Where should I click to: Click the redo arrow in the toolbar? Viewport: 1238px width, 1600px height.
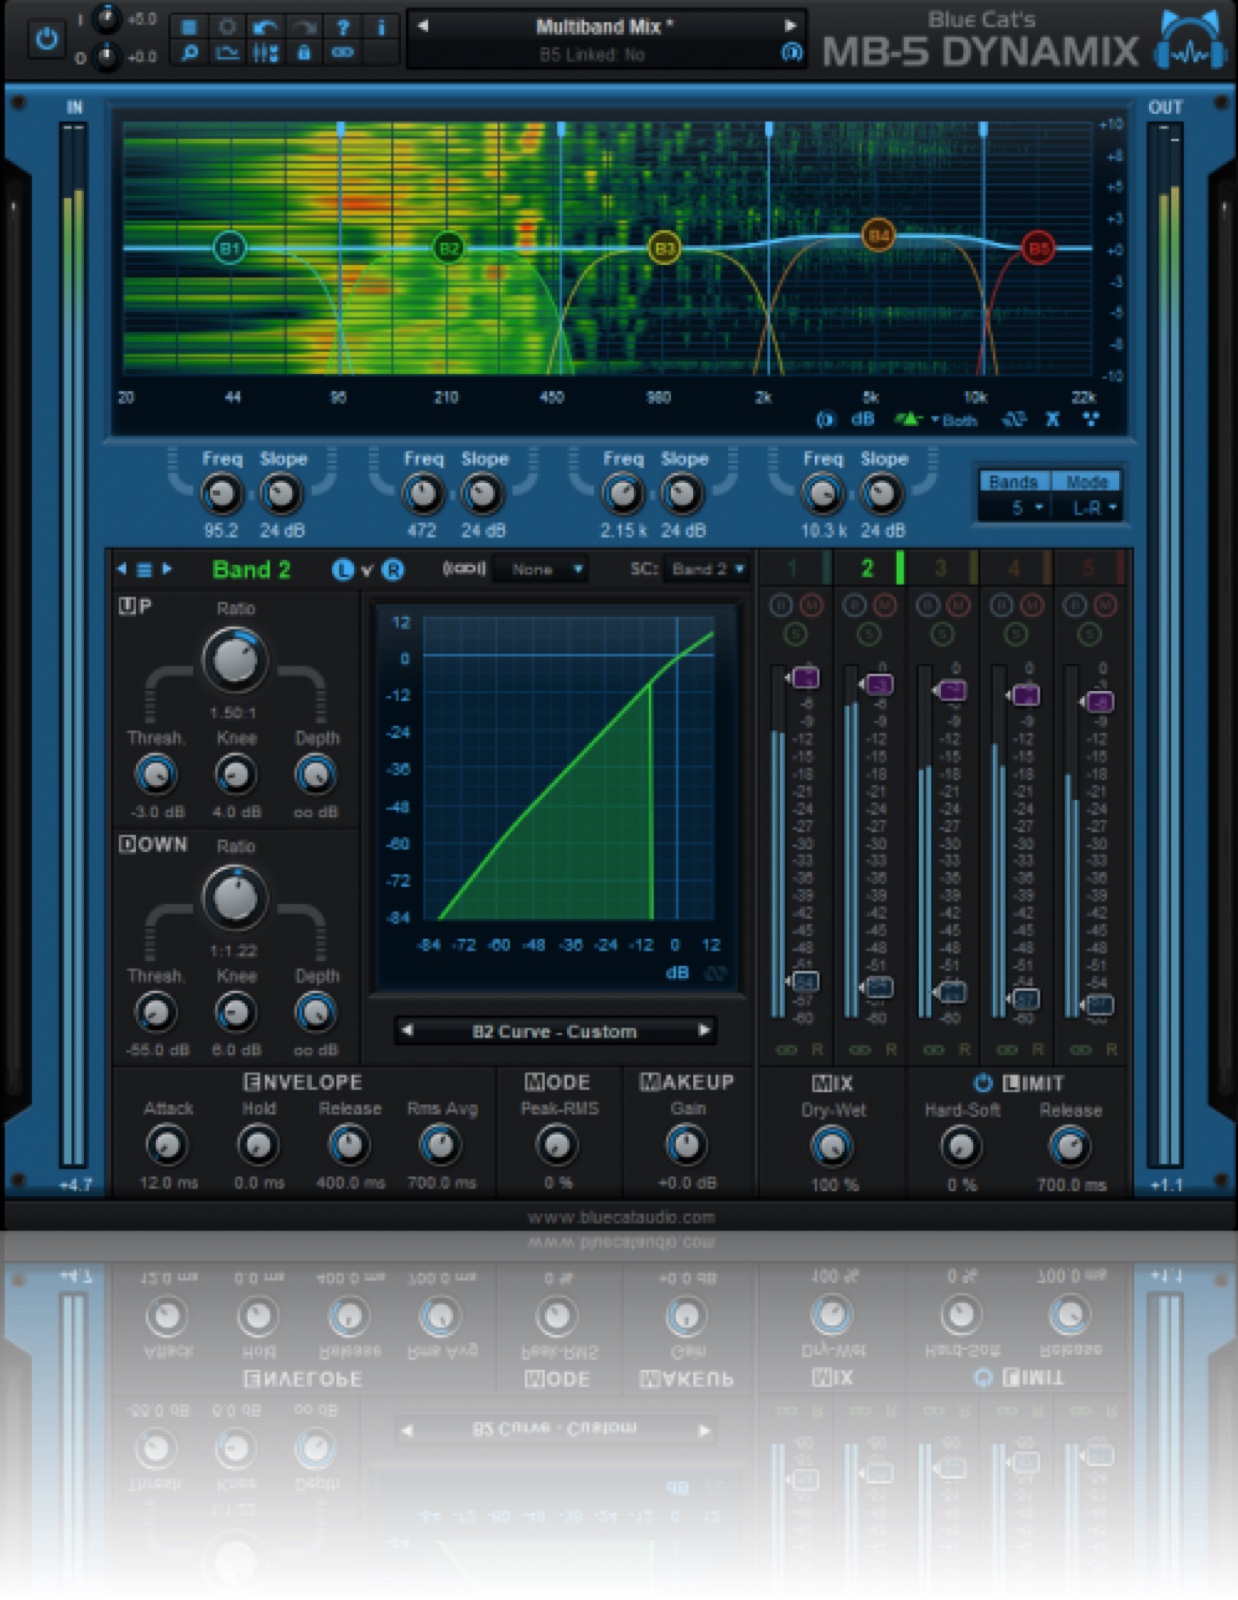(x=303, y=27)
